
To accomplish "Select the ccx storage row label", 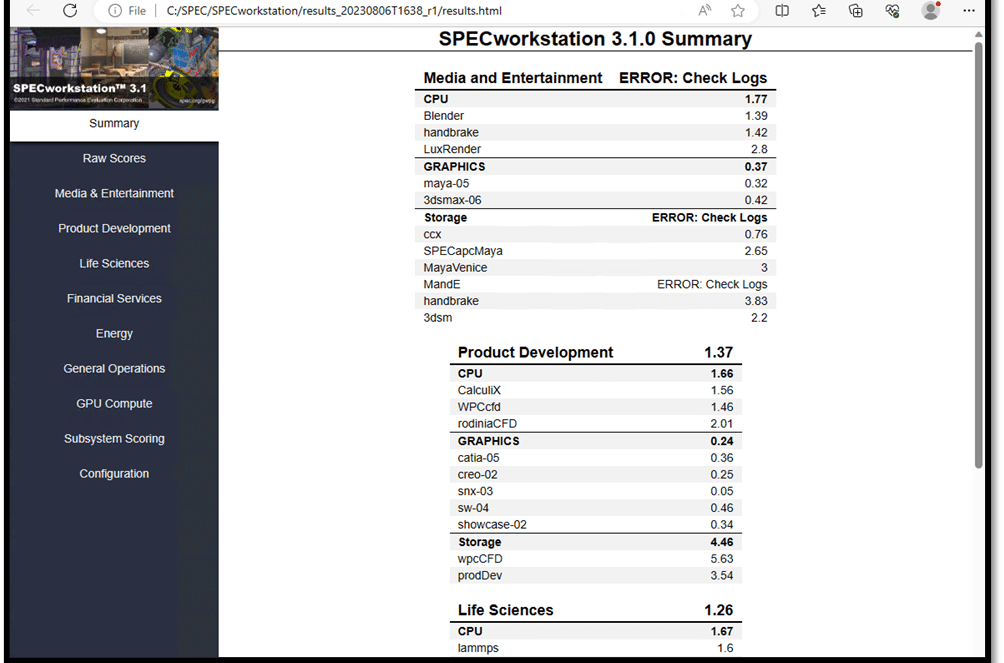I will coord(432,235).
